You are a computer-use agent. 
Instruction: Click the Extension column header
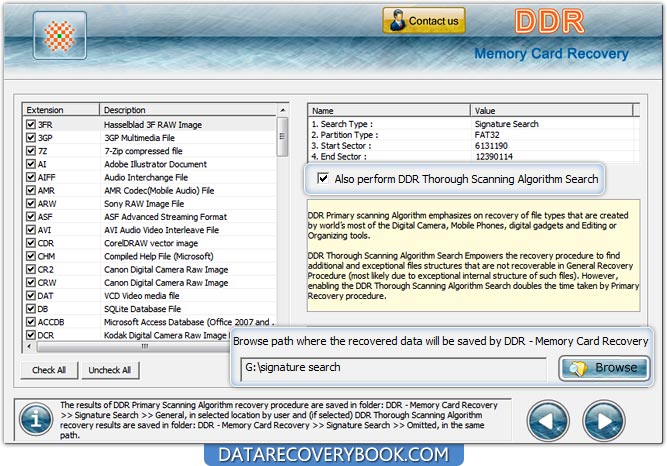pos(60,110)
